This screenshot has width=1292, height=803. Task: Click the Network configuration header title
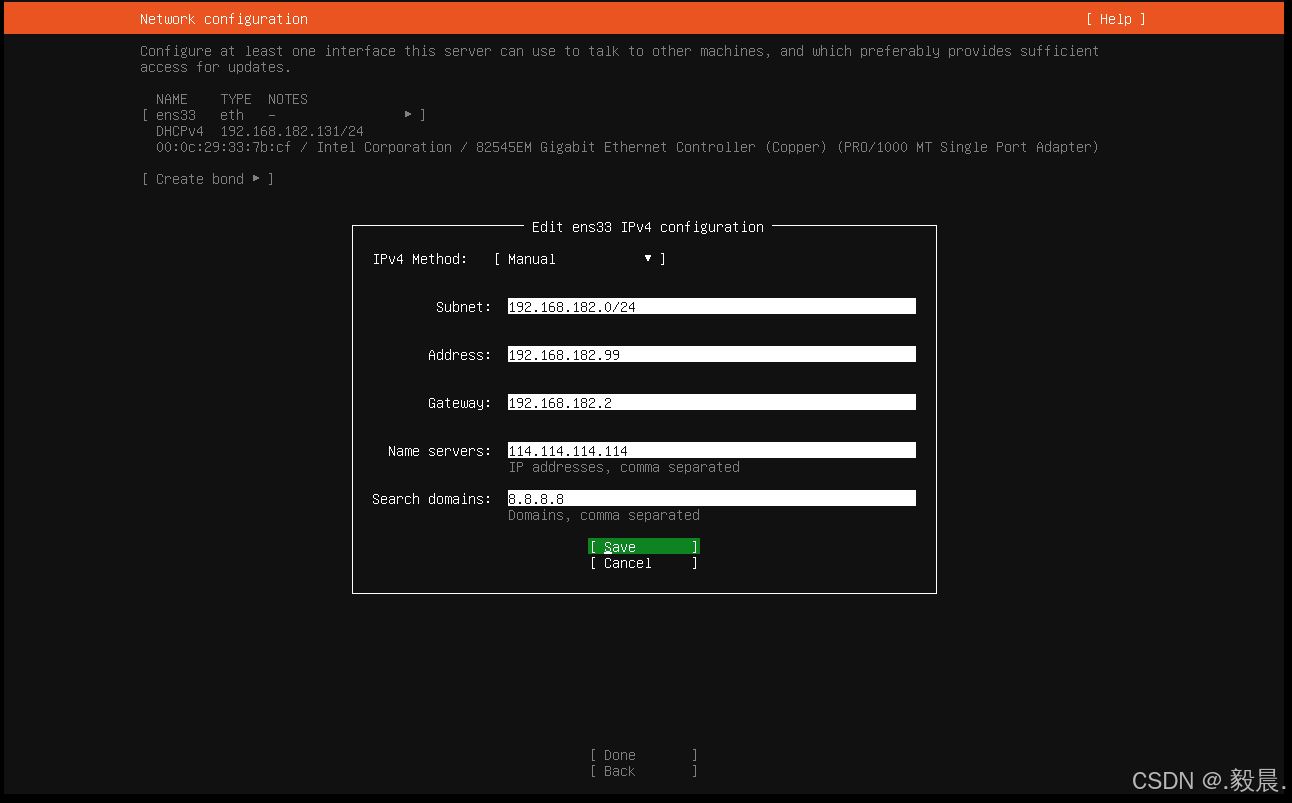click(224, 19)
